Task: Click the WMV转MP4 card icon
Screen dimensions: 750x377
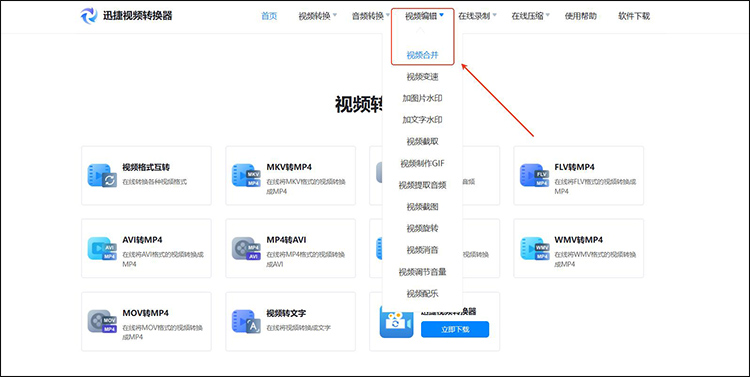Action: [534, 248]
